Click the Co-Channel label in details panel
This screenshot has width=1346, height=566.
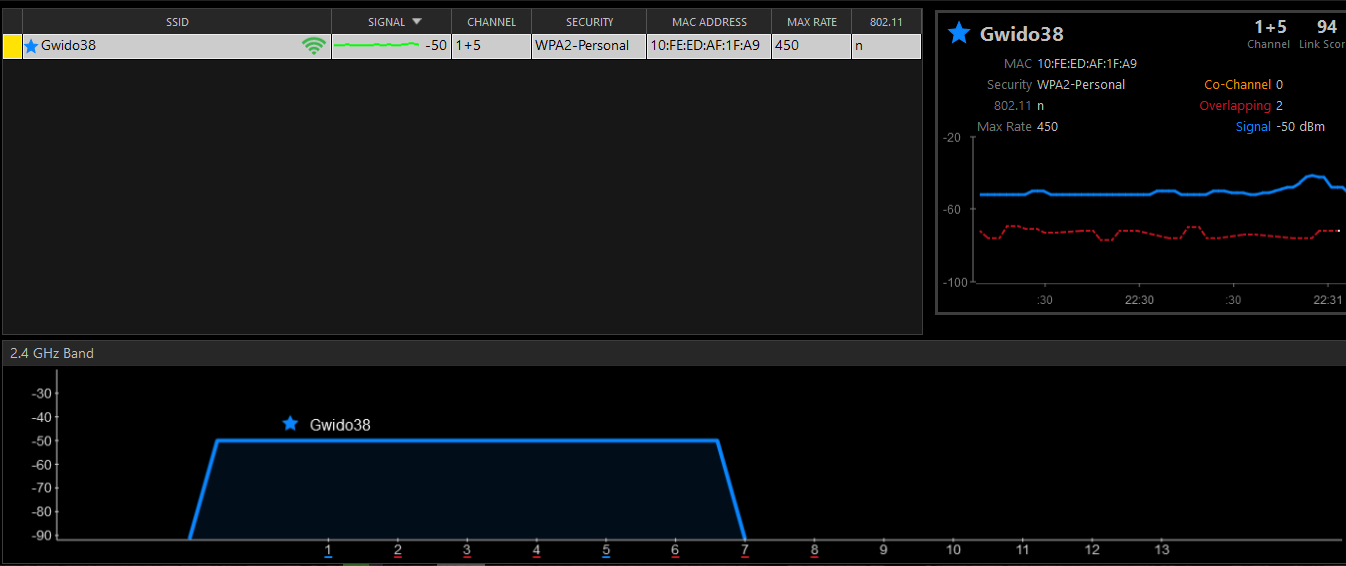coord(1237,85)
